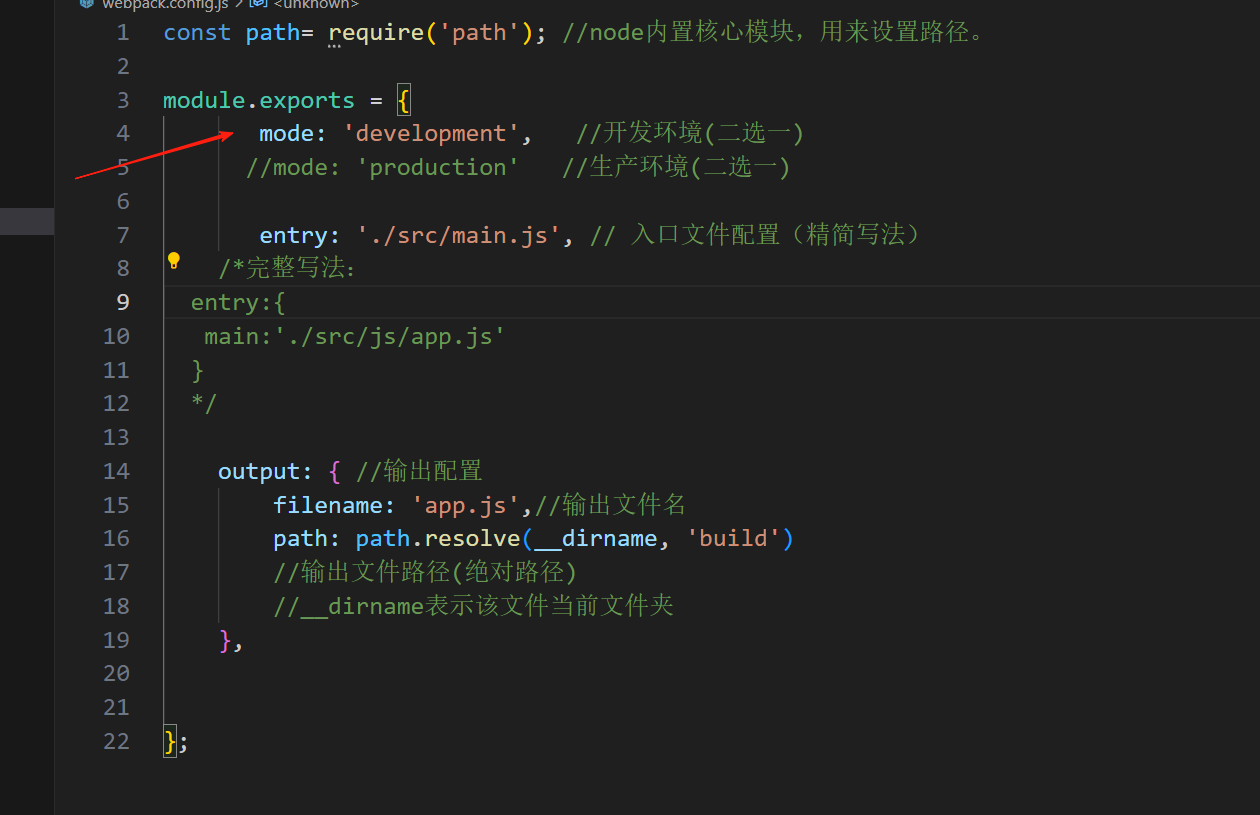Click the 'build' string argument
1260x815 pixels.
click(x=733, y=538)
